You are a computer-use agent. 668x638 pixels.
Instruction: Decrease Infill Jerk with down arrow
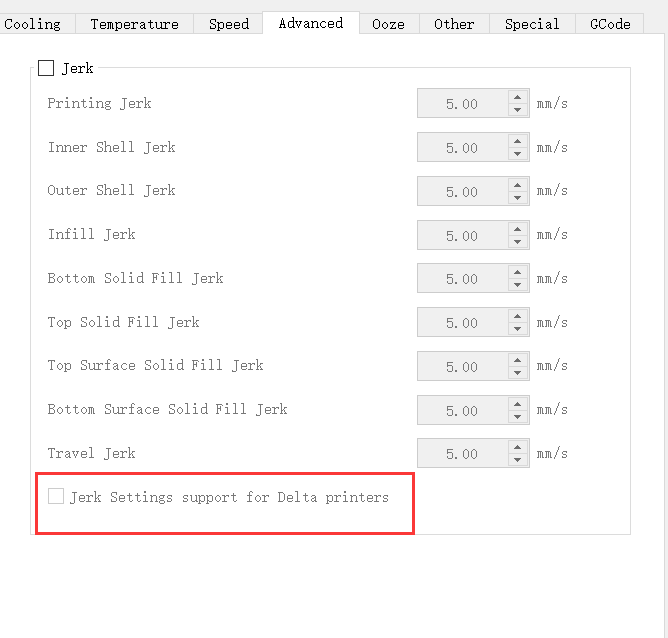coord(518,241)
